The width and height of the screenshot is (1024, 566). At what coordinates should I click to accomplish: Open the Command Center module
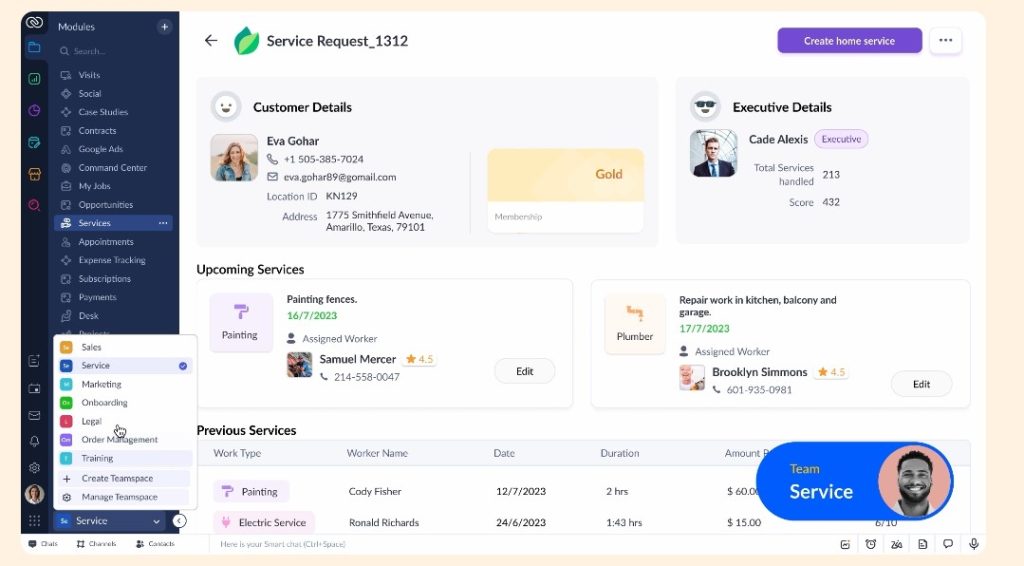pyautogui.click(x=113, y=168)
